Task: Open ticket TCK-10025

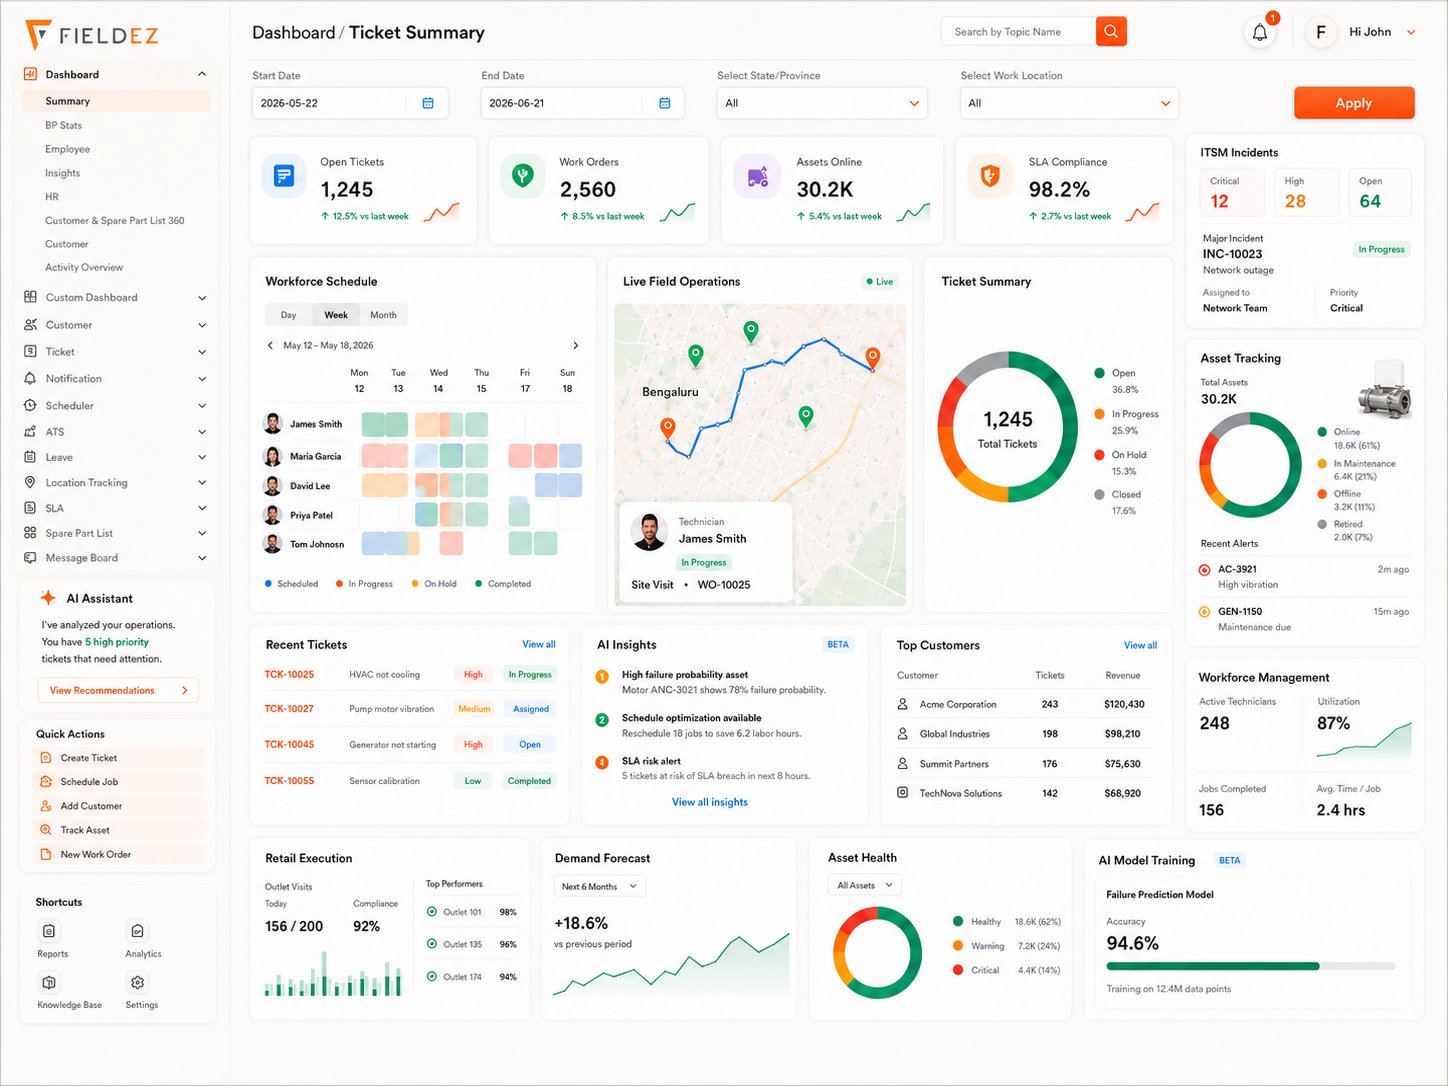Action: tap(289, 674)
